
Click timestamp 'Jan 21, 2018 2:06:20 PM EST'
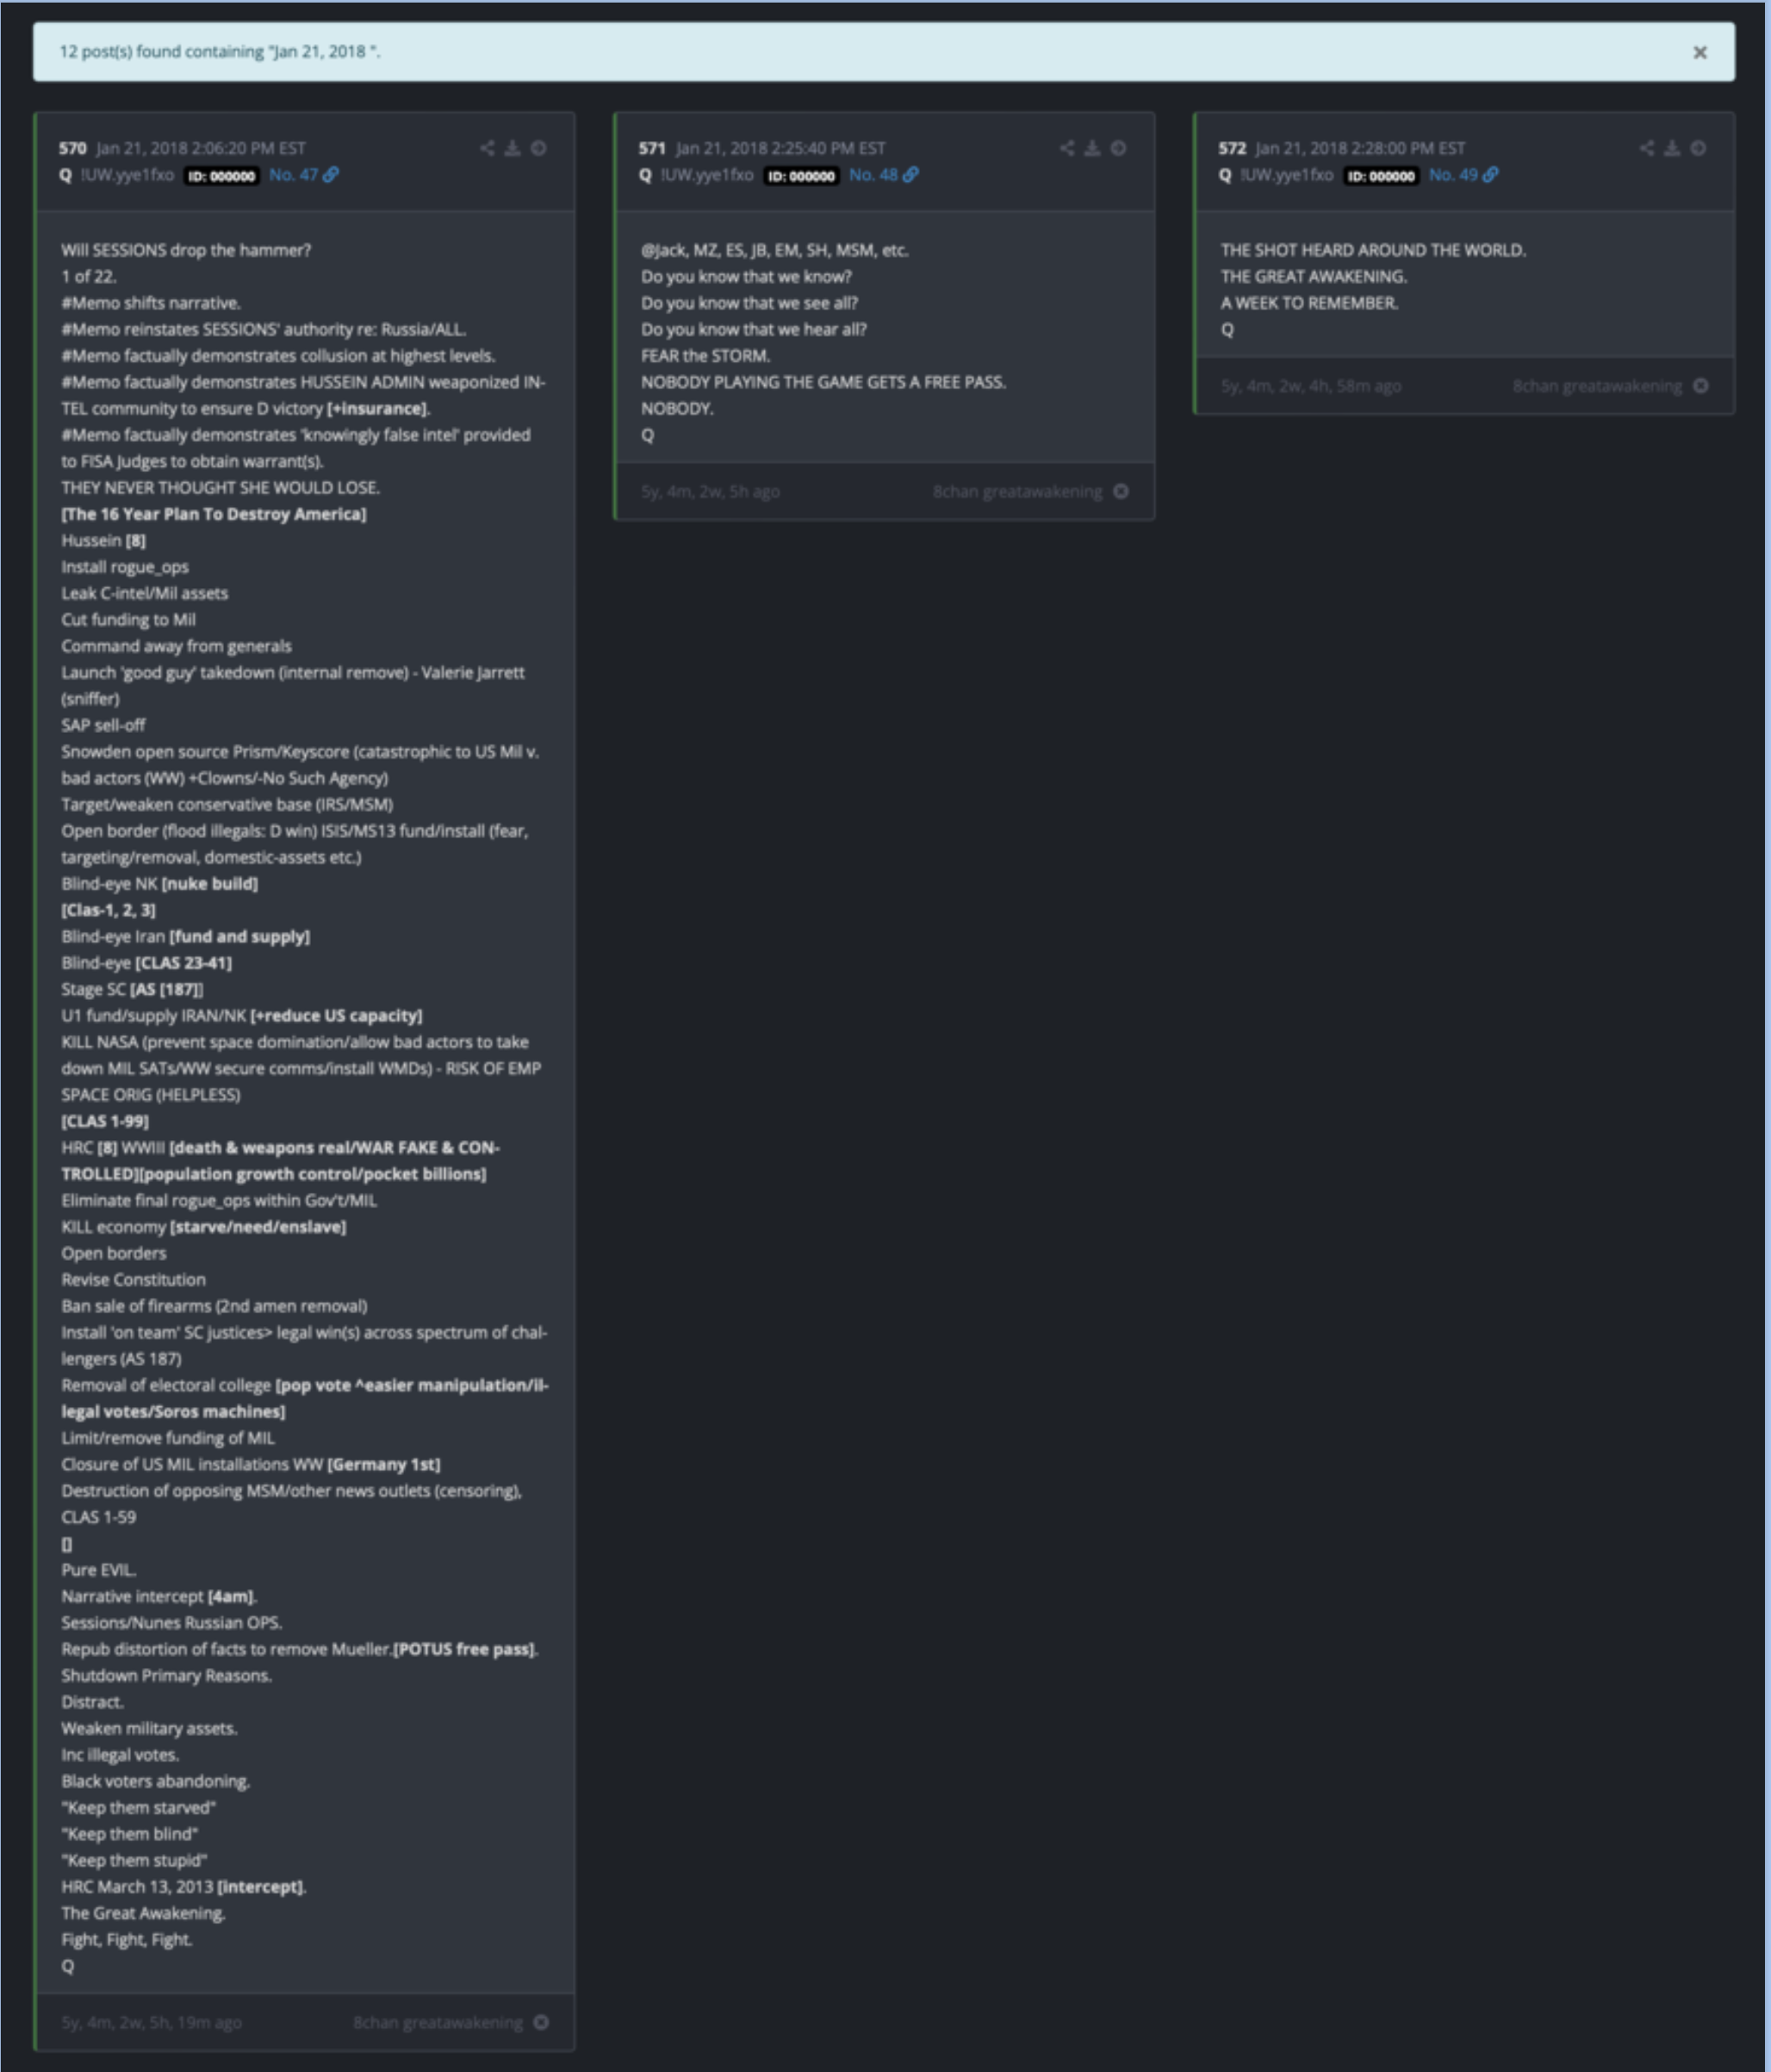coord(201,148)
